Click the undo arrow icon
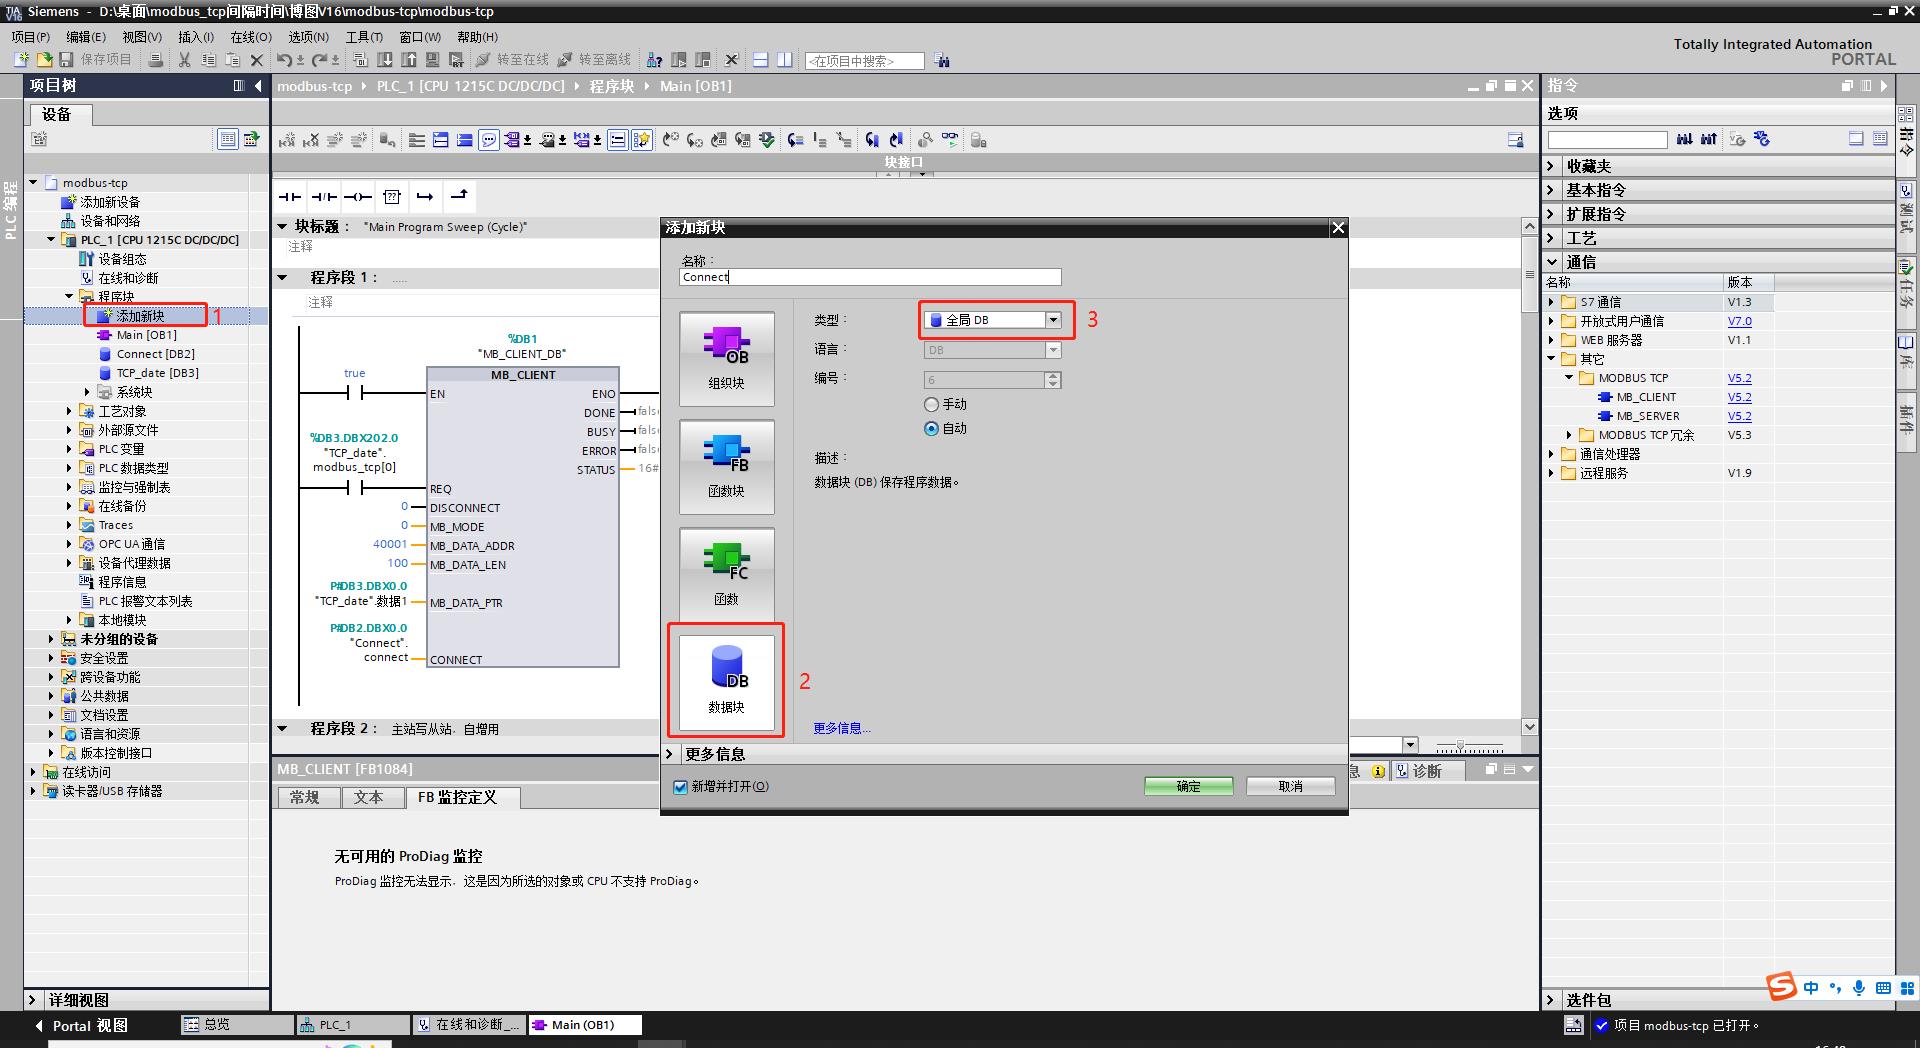Image resolution: width=1920 pixels, height=1048 pixels. click(284, 60)
